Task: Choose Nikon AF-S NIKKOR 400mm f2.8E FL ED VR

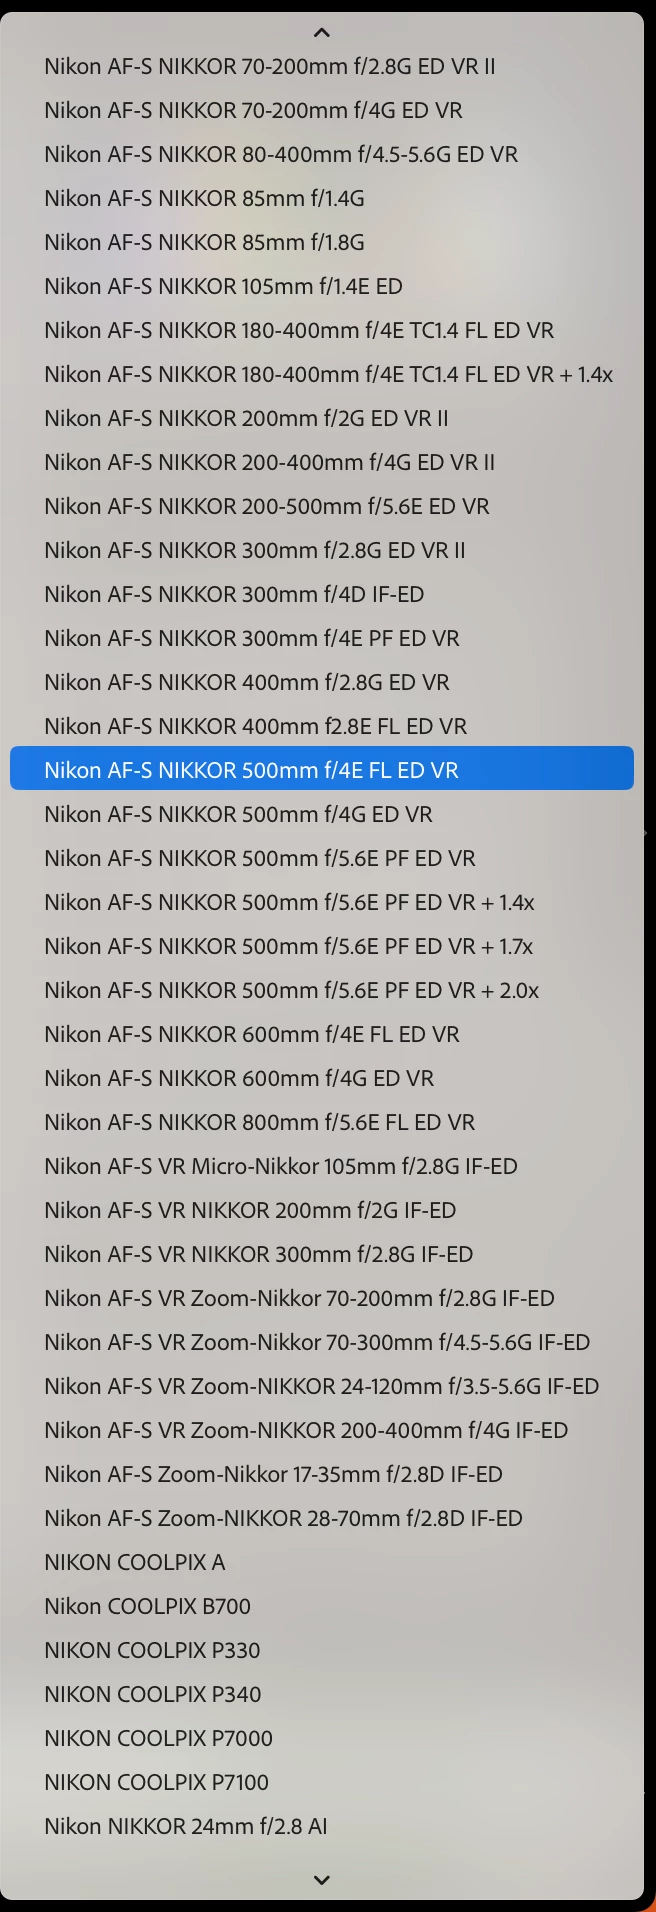Action: click(x=322, y=726)
